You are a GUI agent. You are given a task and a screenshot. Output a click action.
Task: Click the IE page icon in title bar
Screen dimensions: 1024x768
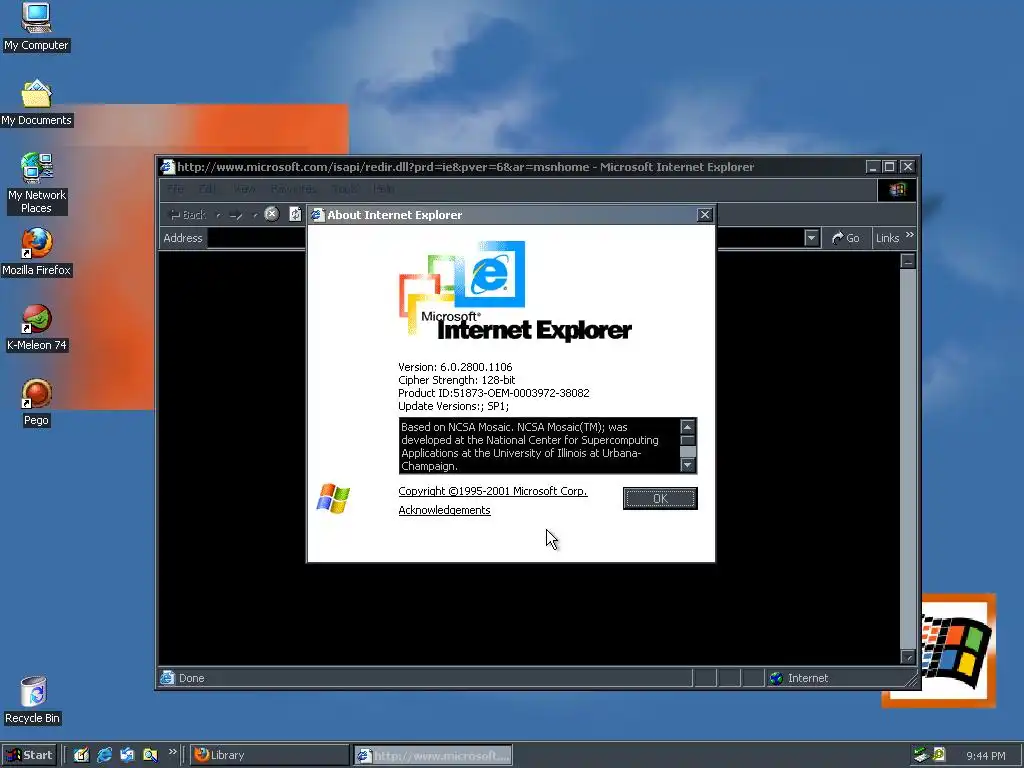[168, 167]
